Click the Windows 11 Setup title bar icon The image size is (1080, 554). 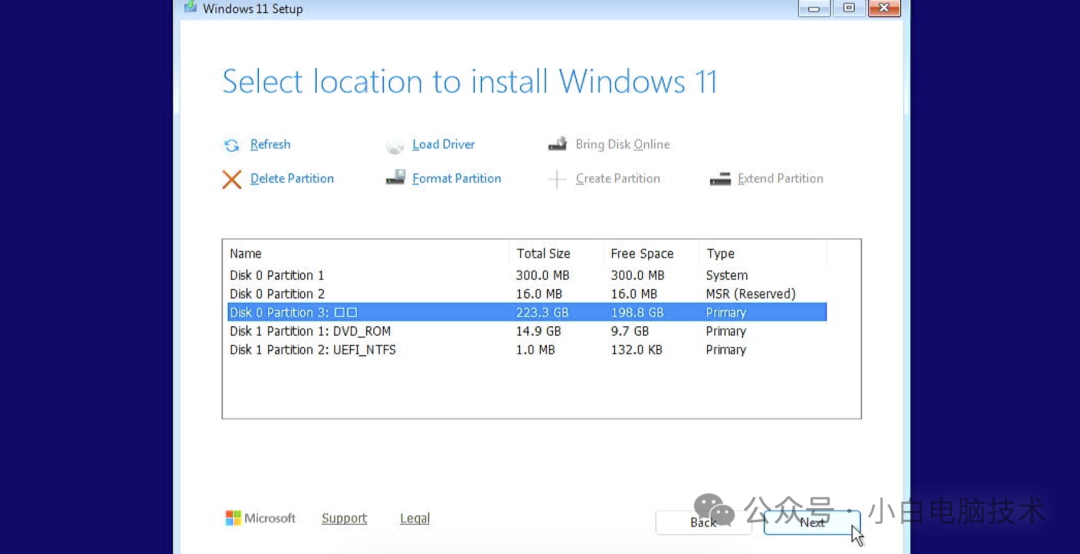(x=190, y=8)
